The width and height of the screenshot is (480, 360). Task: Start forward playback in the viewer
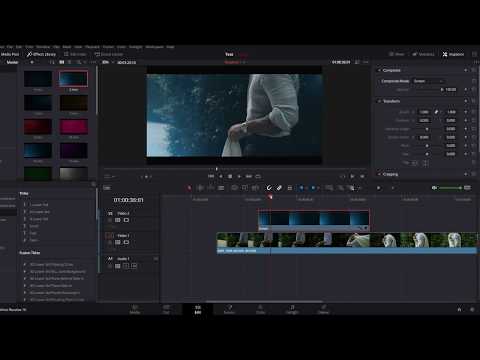point(239,176)
